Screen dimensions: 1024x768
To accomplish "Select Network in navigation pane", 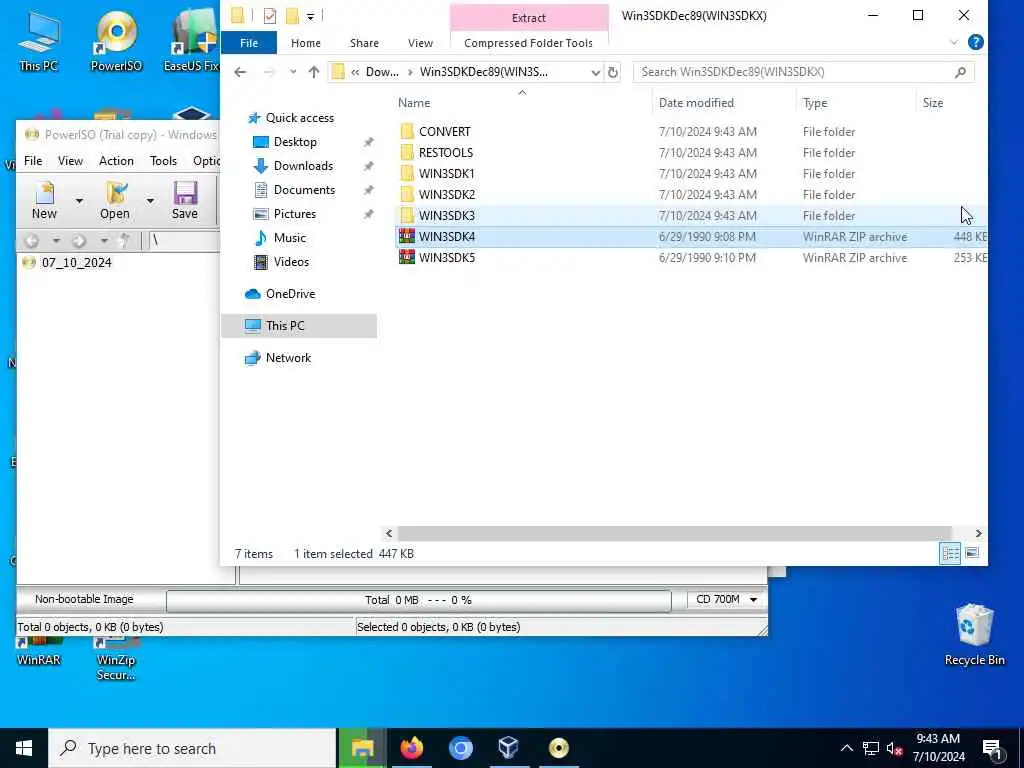I will 289,358.
